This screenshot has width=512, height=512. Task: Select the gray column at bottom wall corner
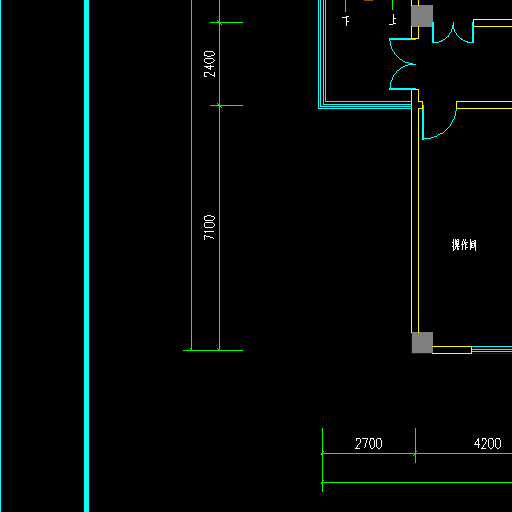pyautogui.click(x=422, y=342)
